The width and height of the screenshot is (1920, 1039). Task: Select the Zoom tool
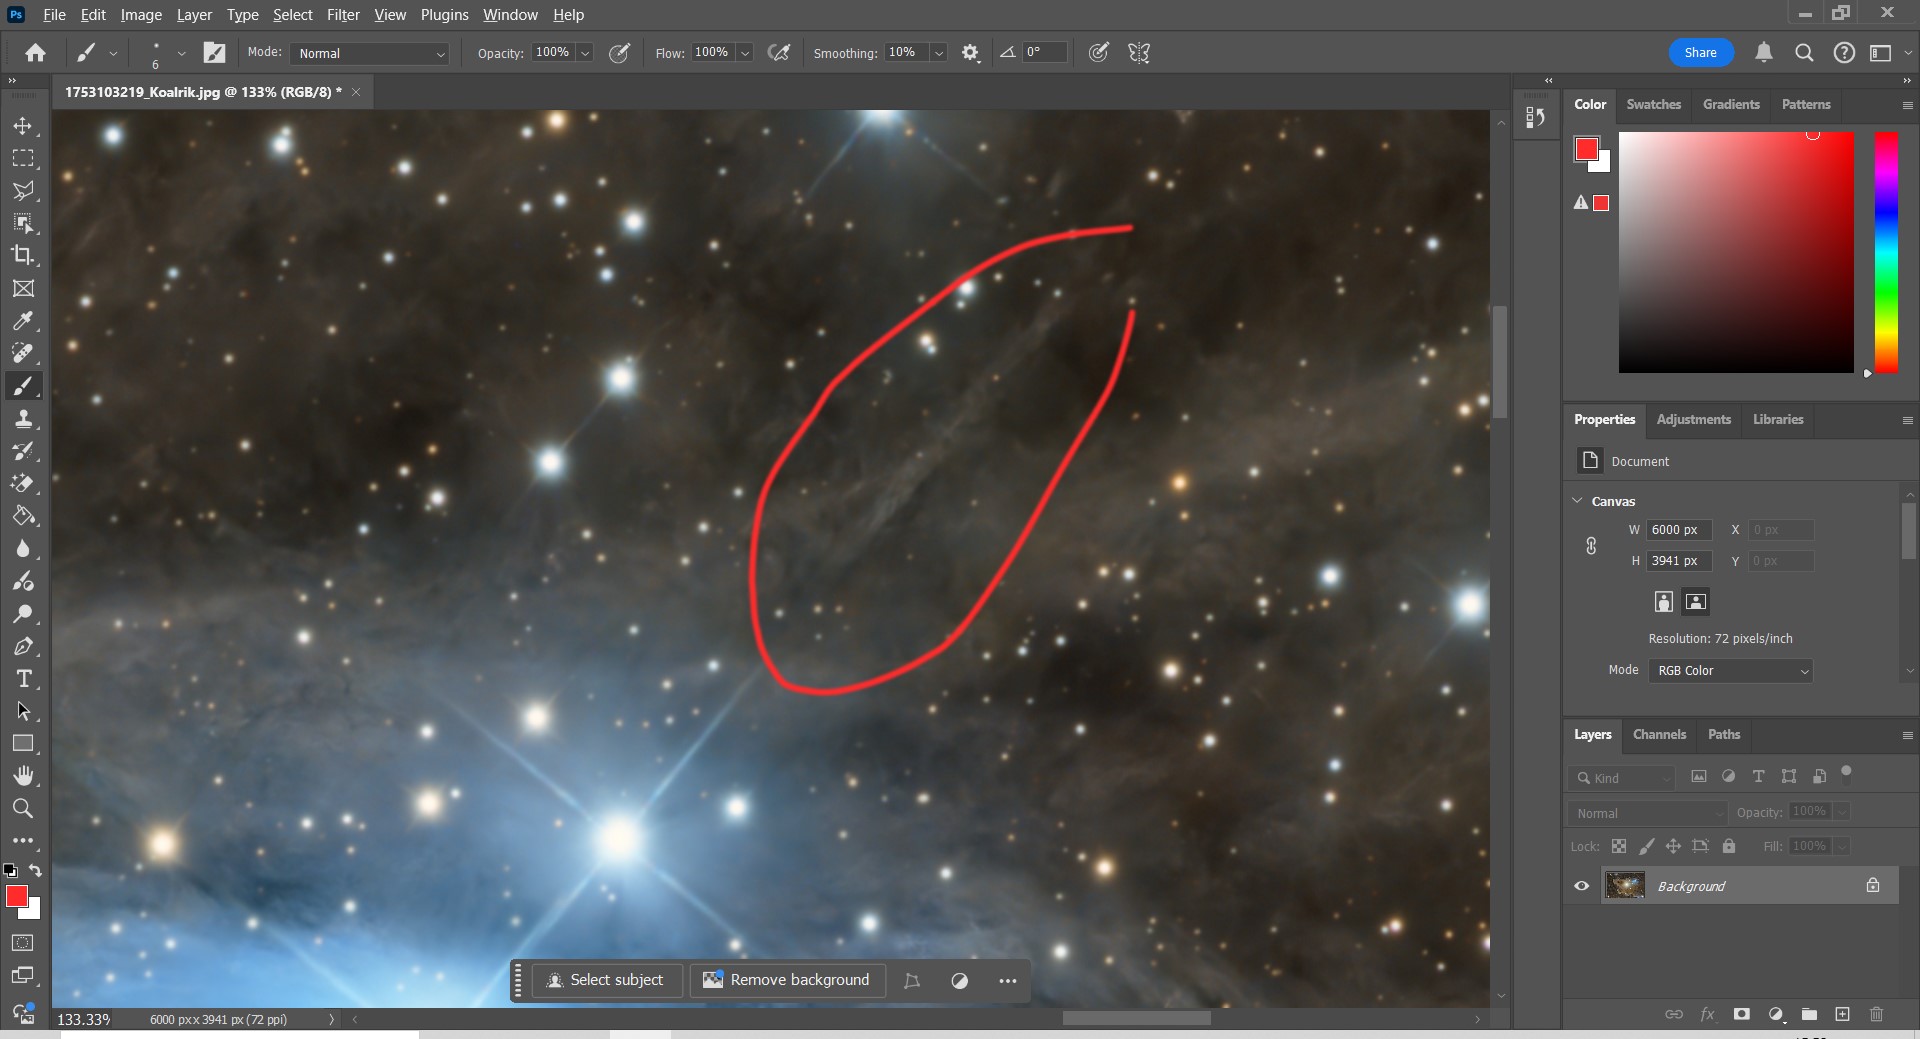(x=23, y=808)
